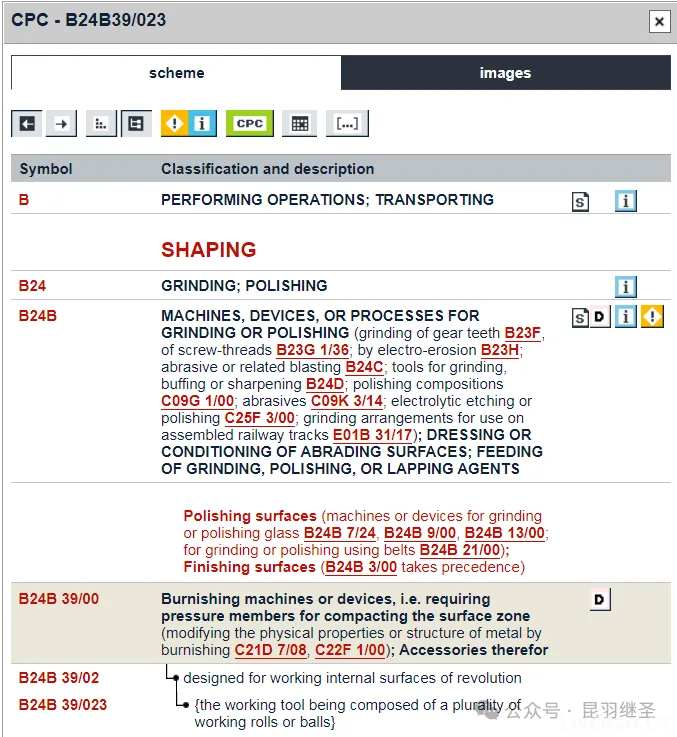The height and width of the screenshot is (737, 677).
Task: Click the orange warning icon in B24B row
Action: (653, 317)
